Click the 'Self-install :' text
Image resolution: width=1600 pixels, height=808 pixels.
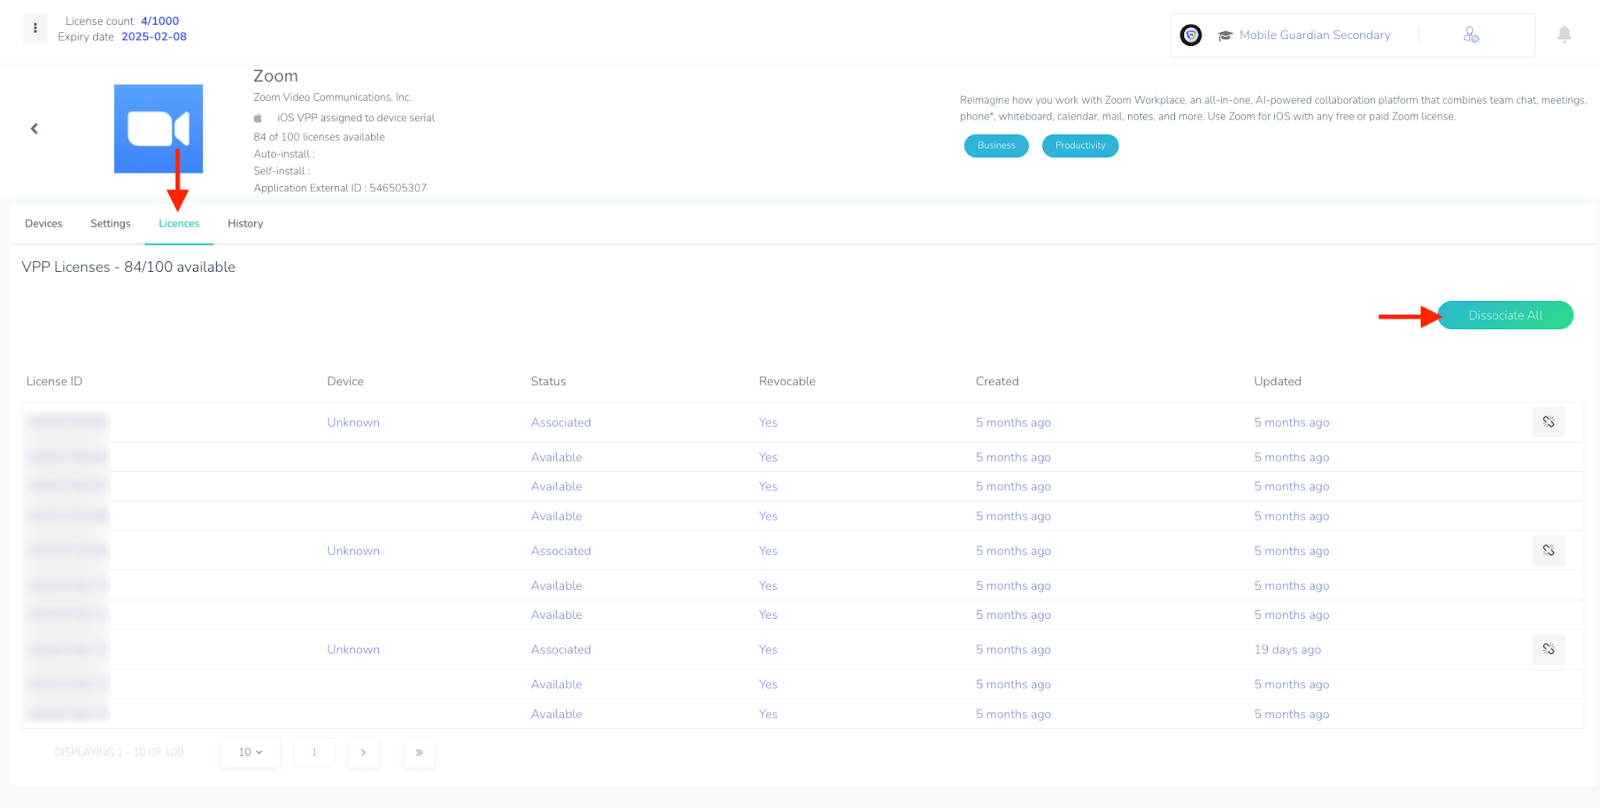point(282,171)
